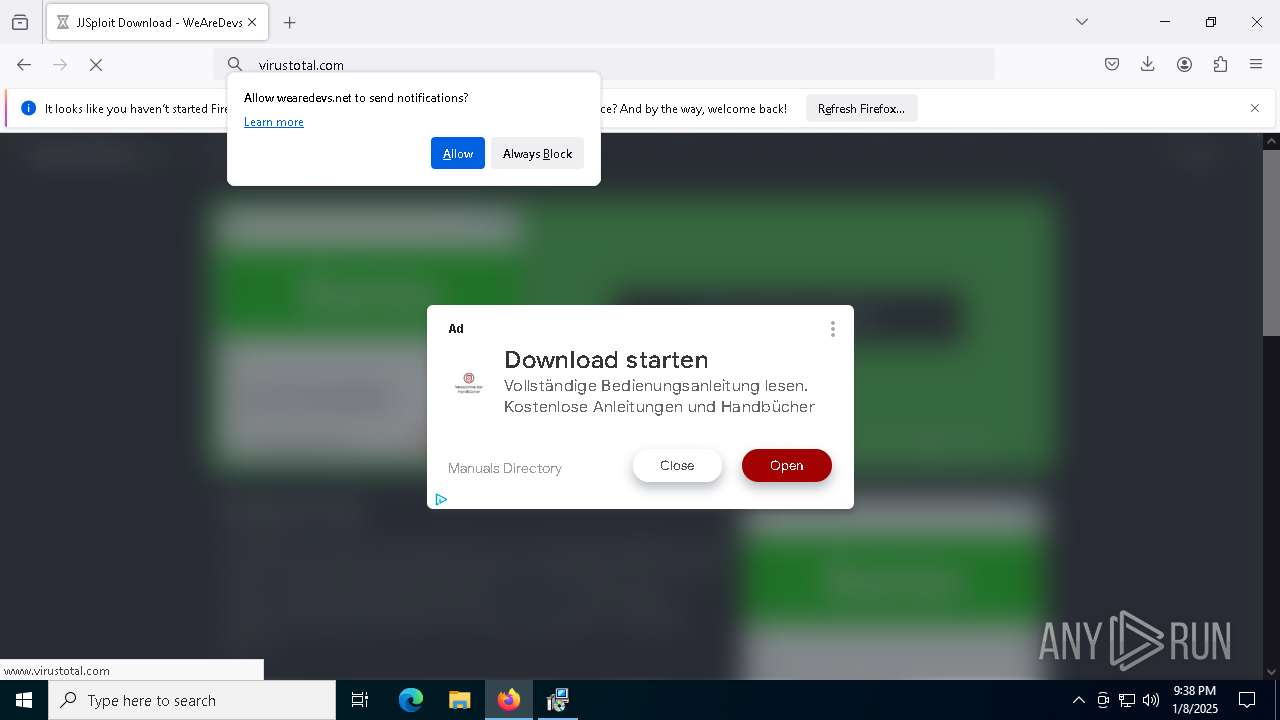The width and height of the screenshot is (1280, 720).
Task: Open the Downloads panel
Action: click(x=1148, y=64)
